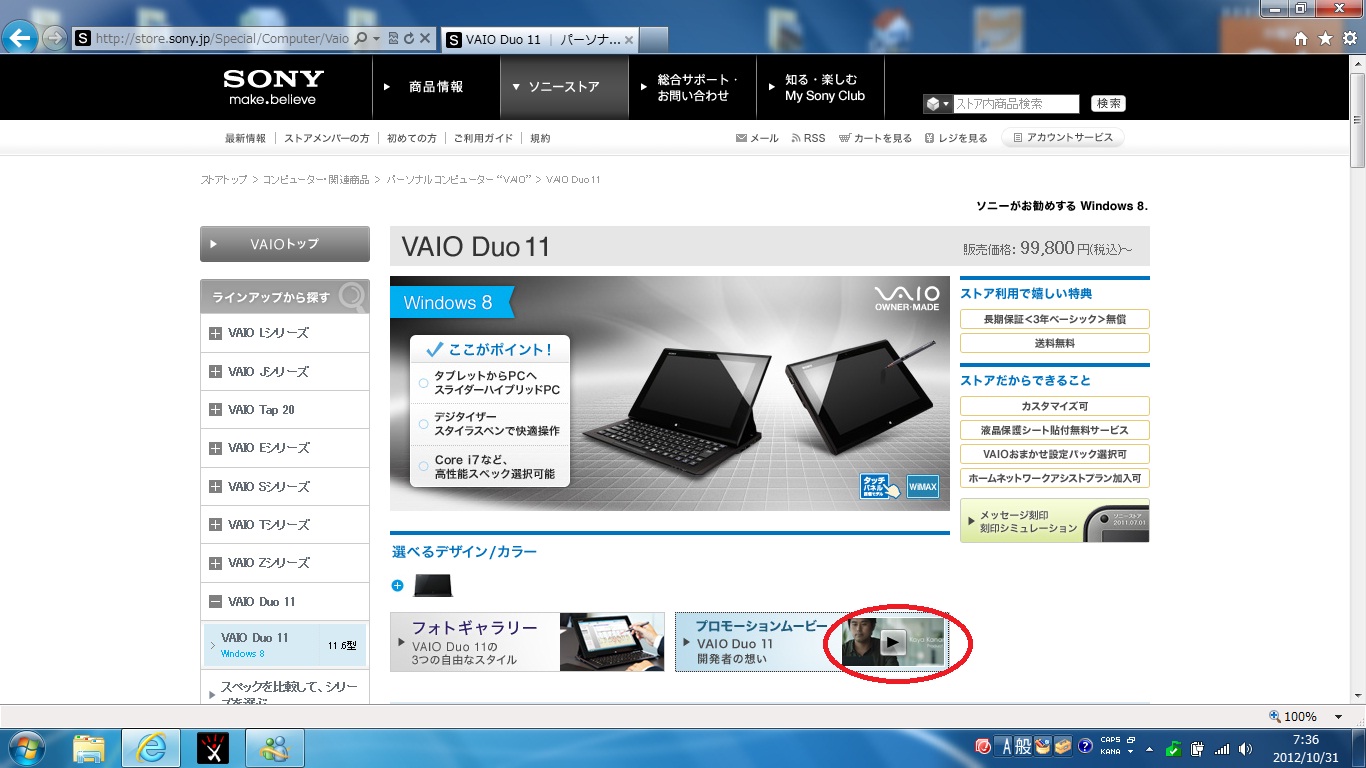Open メッセージ刻印 刻印シミュレーション banner
The height and width of the screenshot is (768, 1366).
click(1054, 521)
